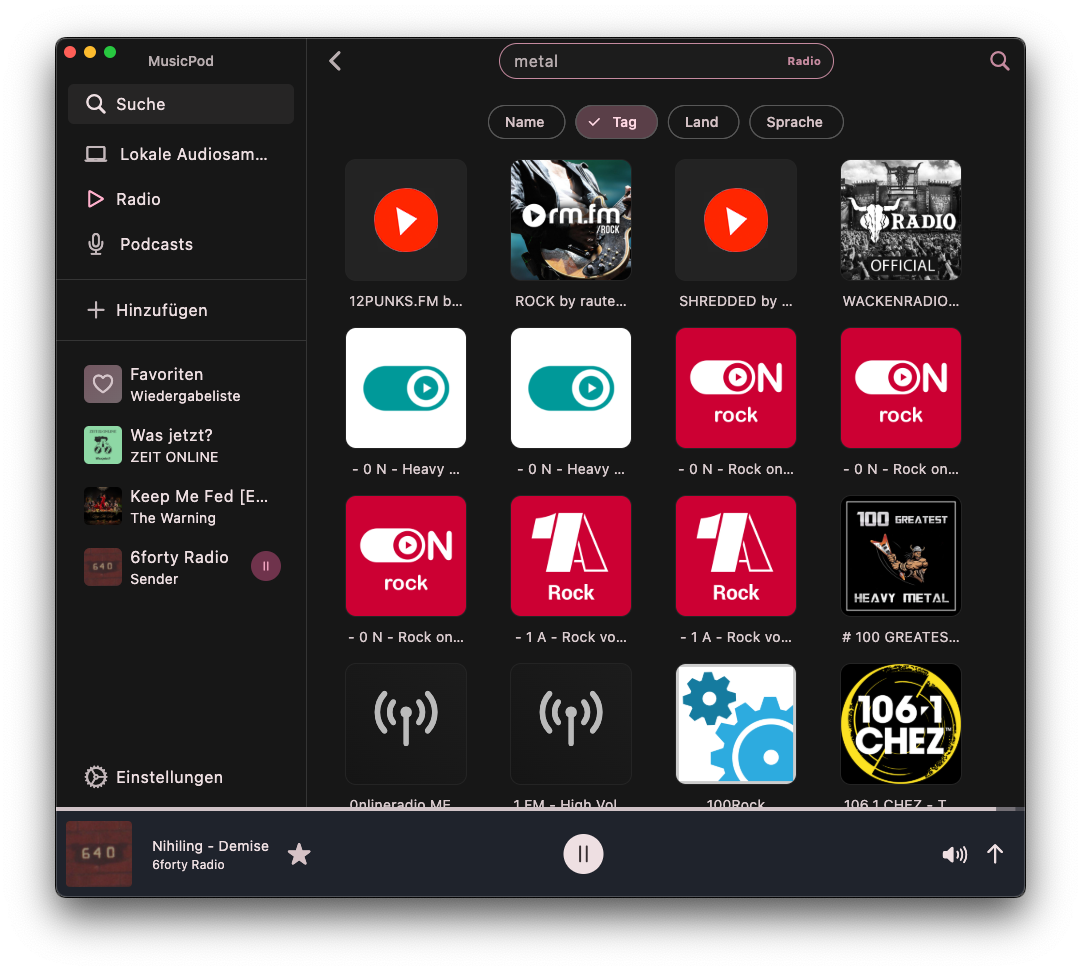This screenshot has height=971, width=1081.
Task: Play the 12PUNKS.FM station tile
Action: [x=406, y=220]
